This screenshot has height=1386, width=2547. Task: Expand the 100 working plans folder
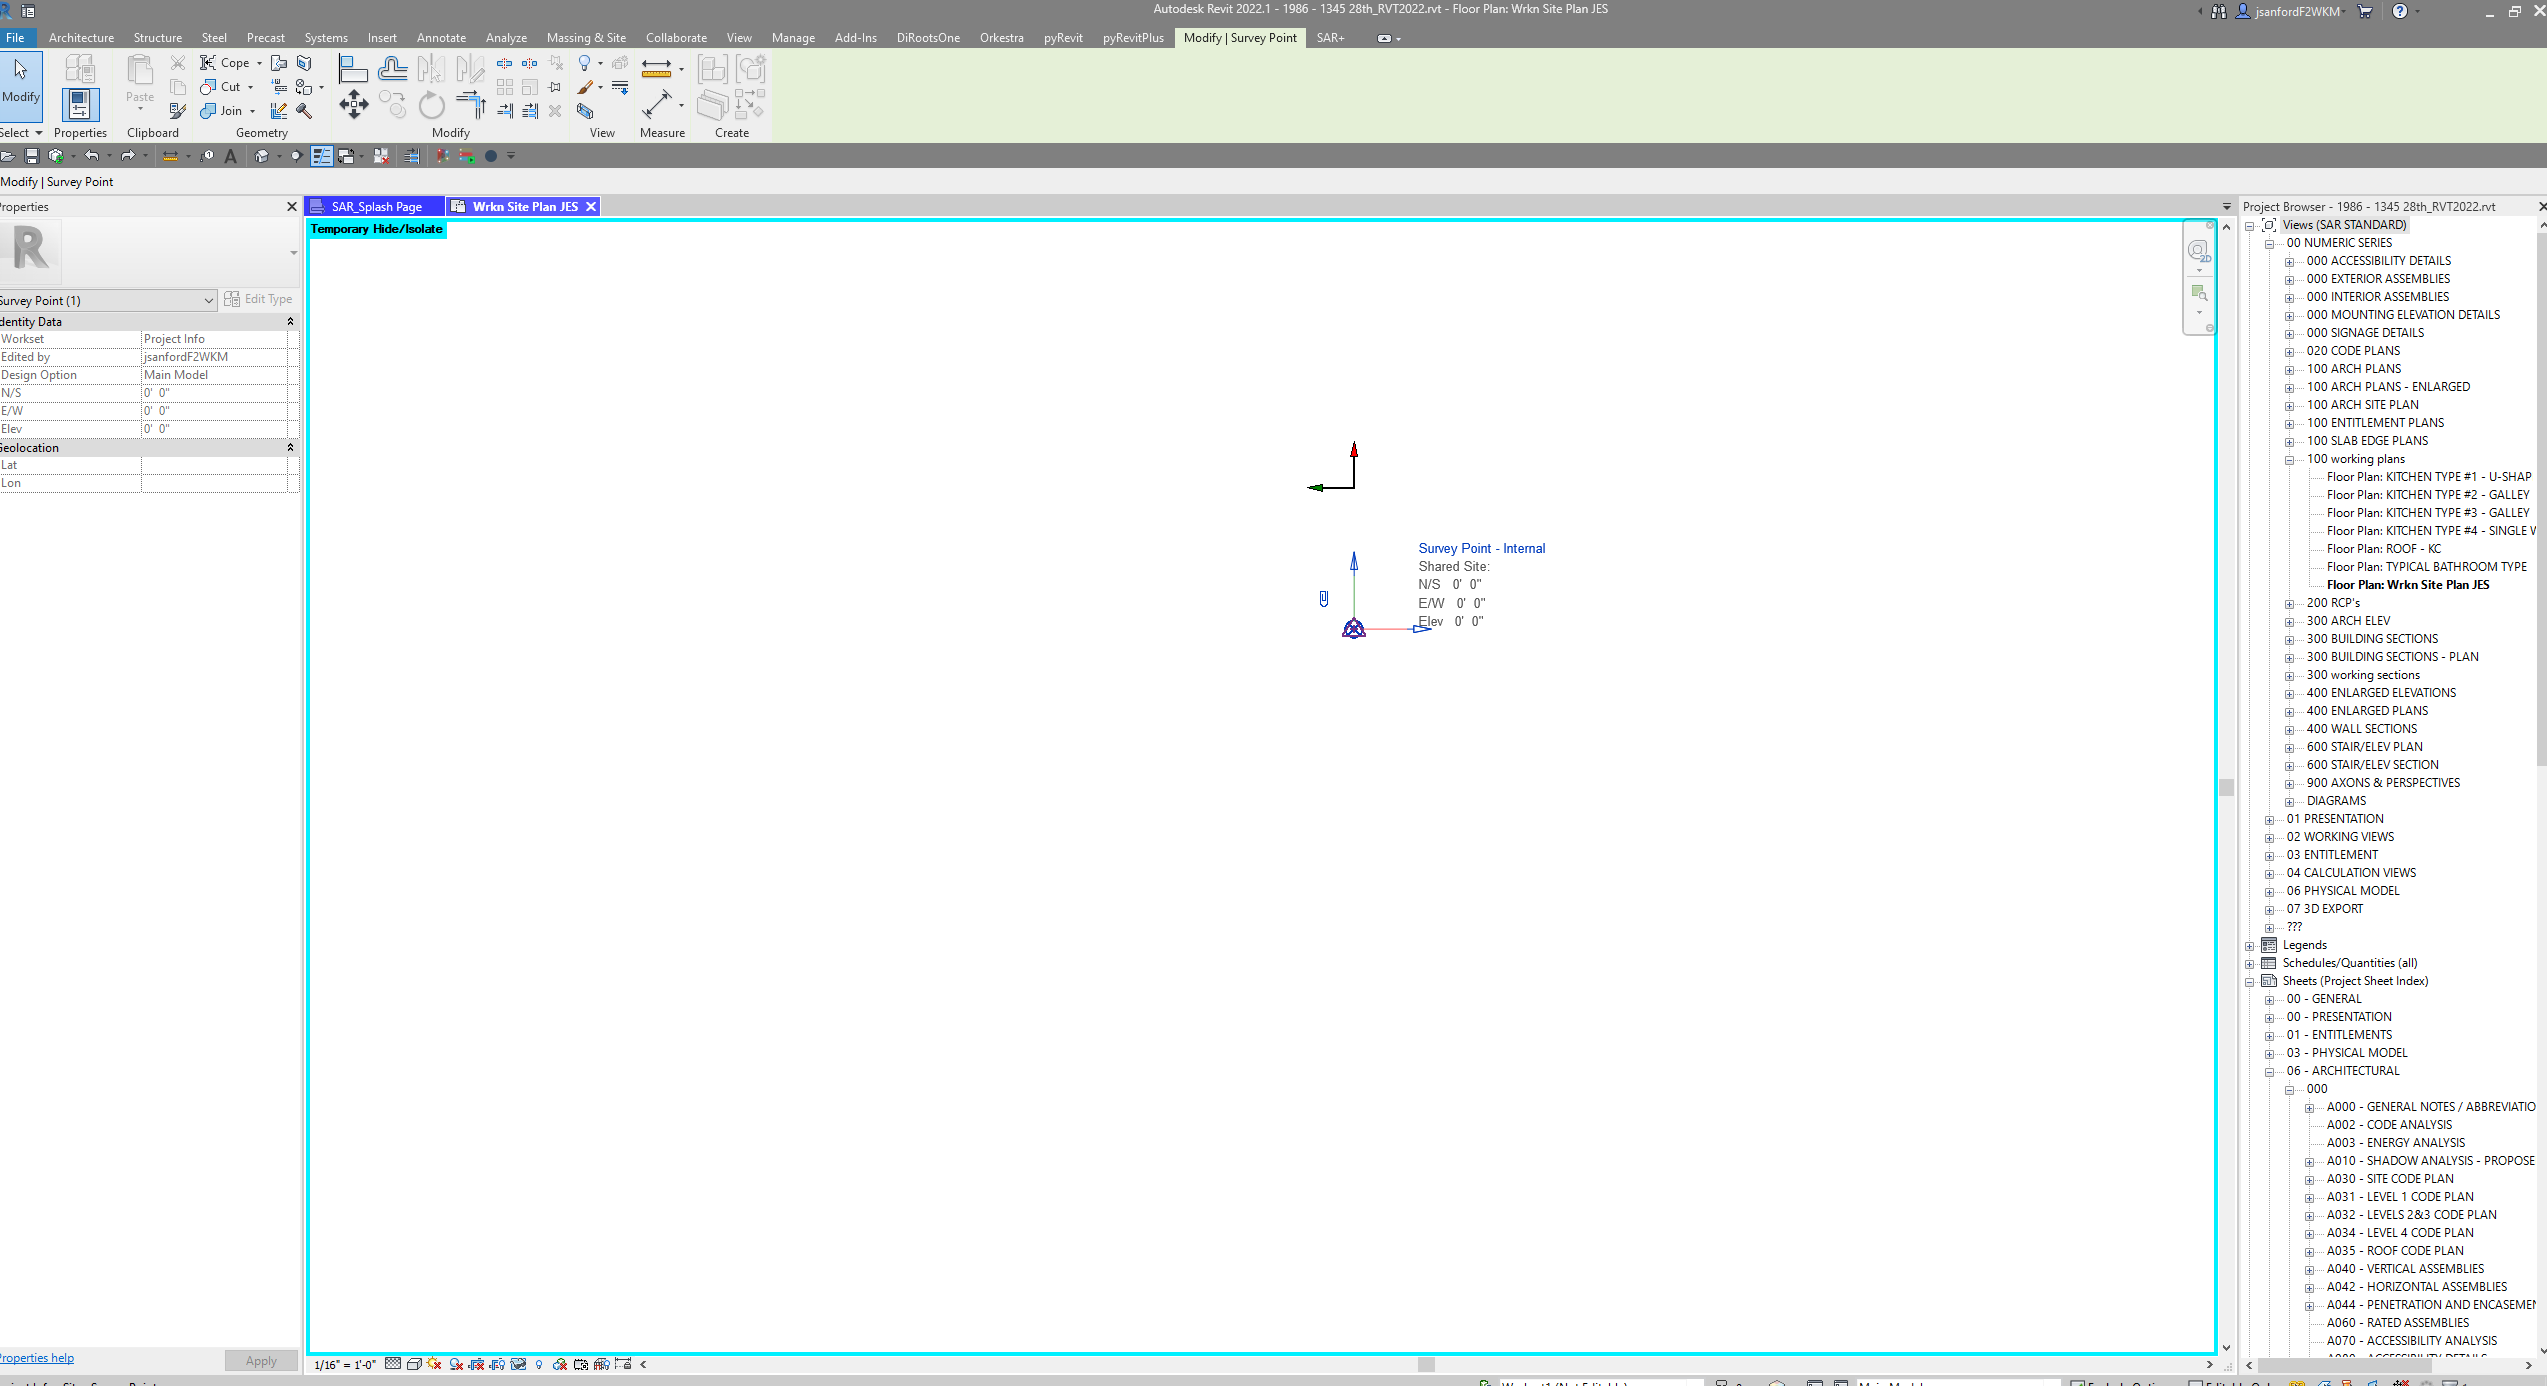(2290, 460)
